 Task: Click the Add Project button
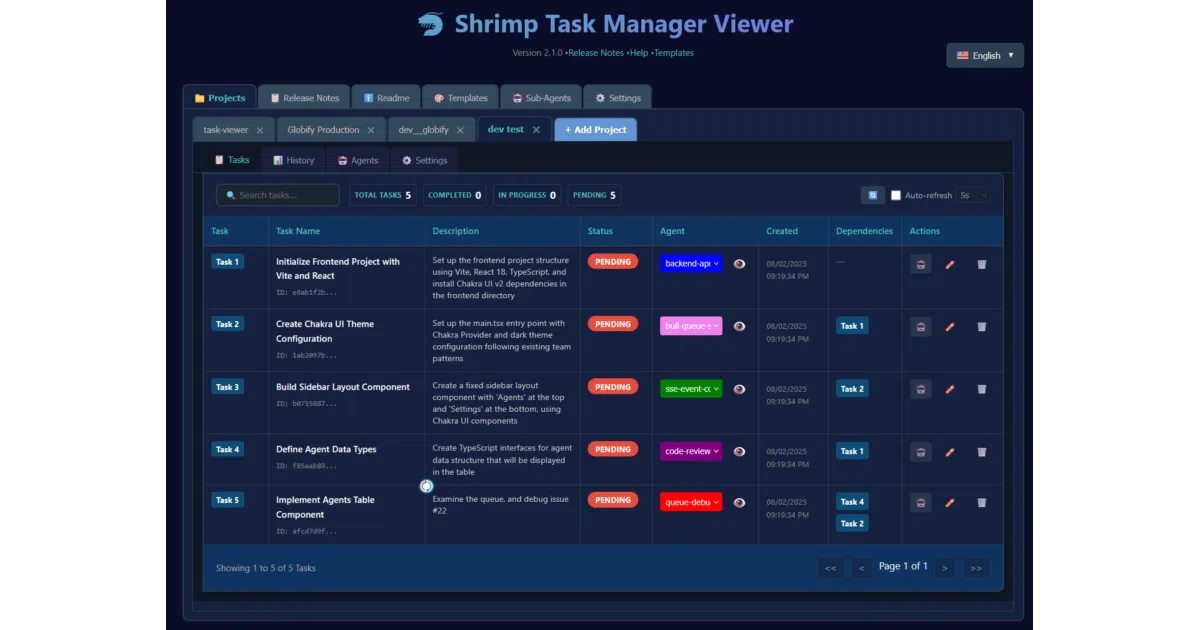pos(595,130)
